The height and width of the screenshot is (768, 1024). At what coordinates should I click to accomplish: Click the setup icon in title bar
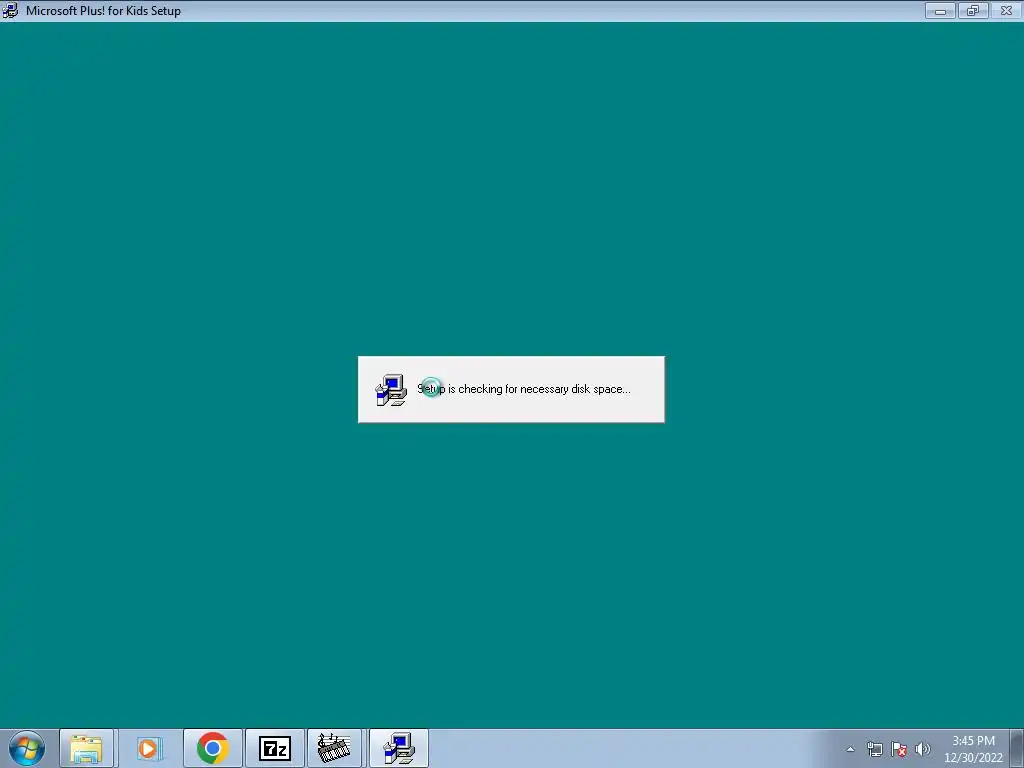tap(10, 10)
